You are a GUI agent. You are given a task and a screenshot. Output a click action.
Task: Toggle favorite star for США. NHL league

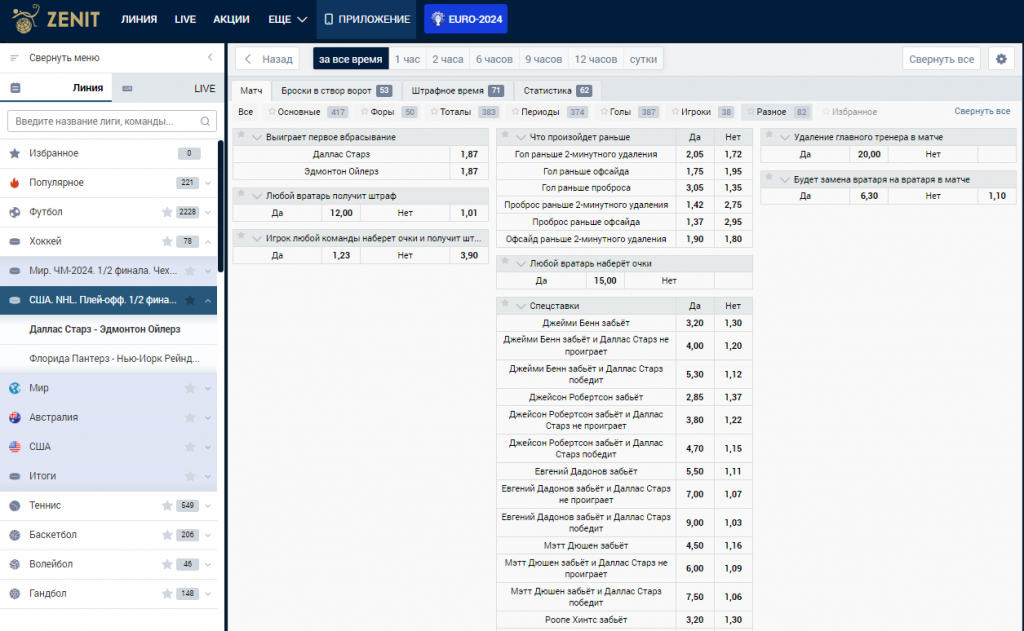190,300
